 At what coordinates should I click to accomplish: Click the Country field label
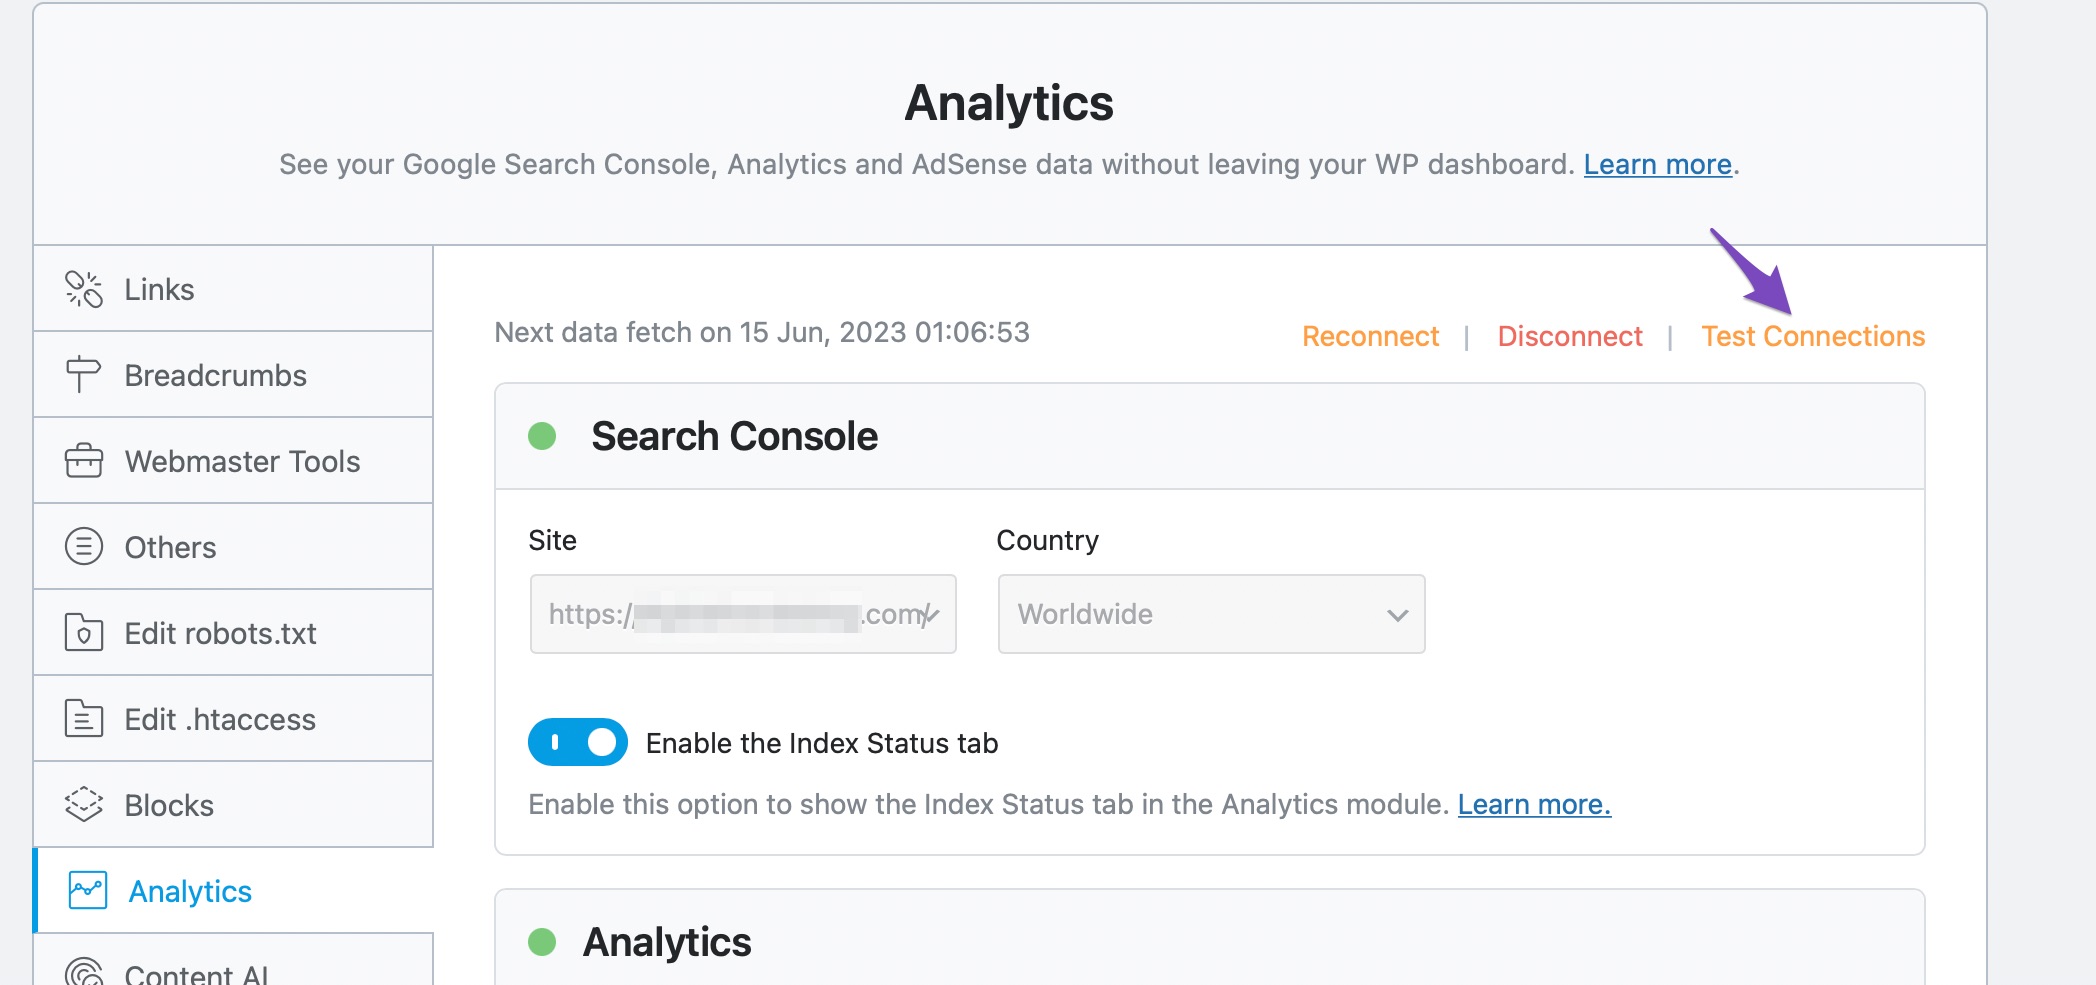1047,540
